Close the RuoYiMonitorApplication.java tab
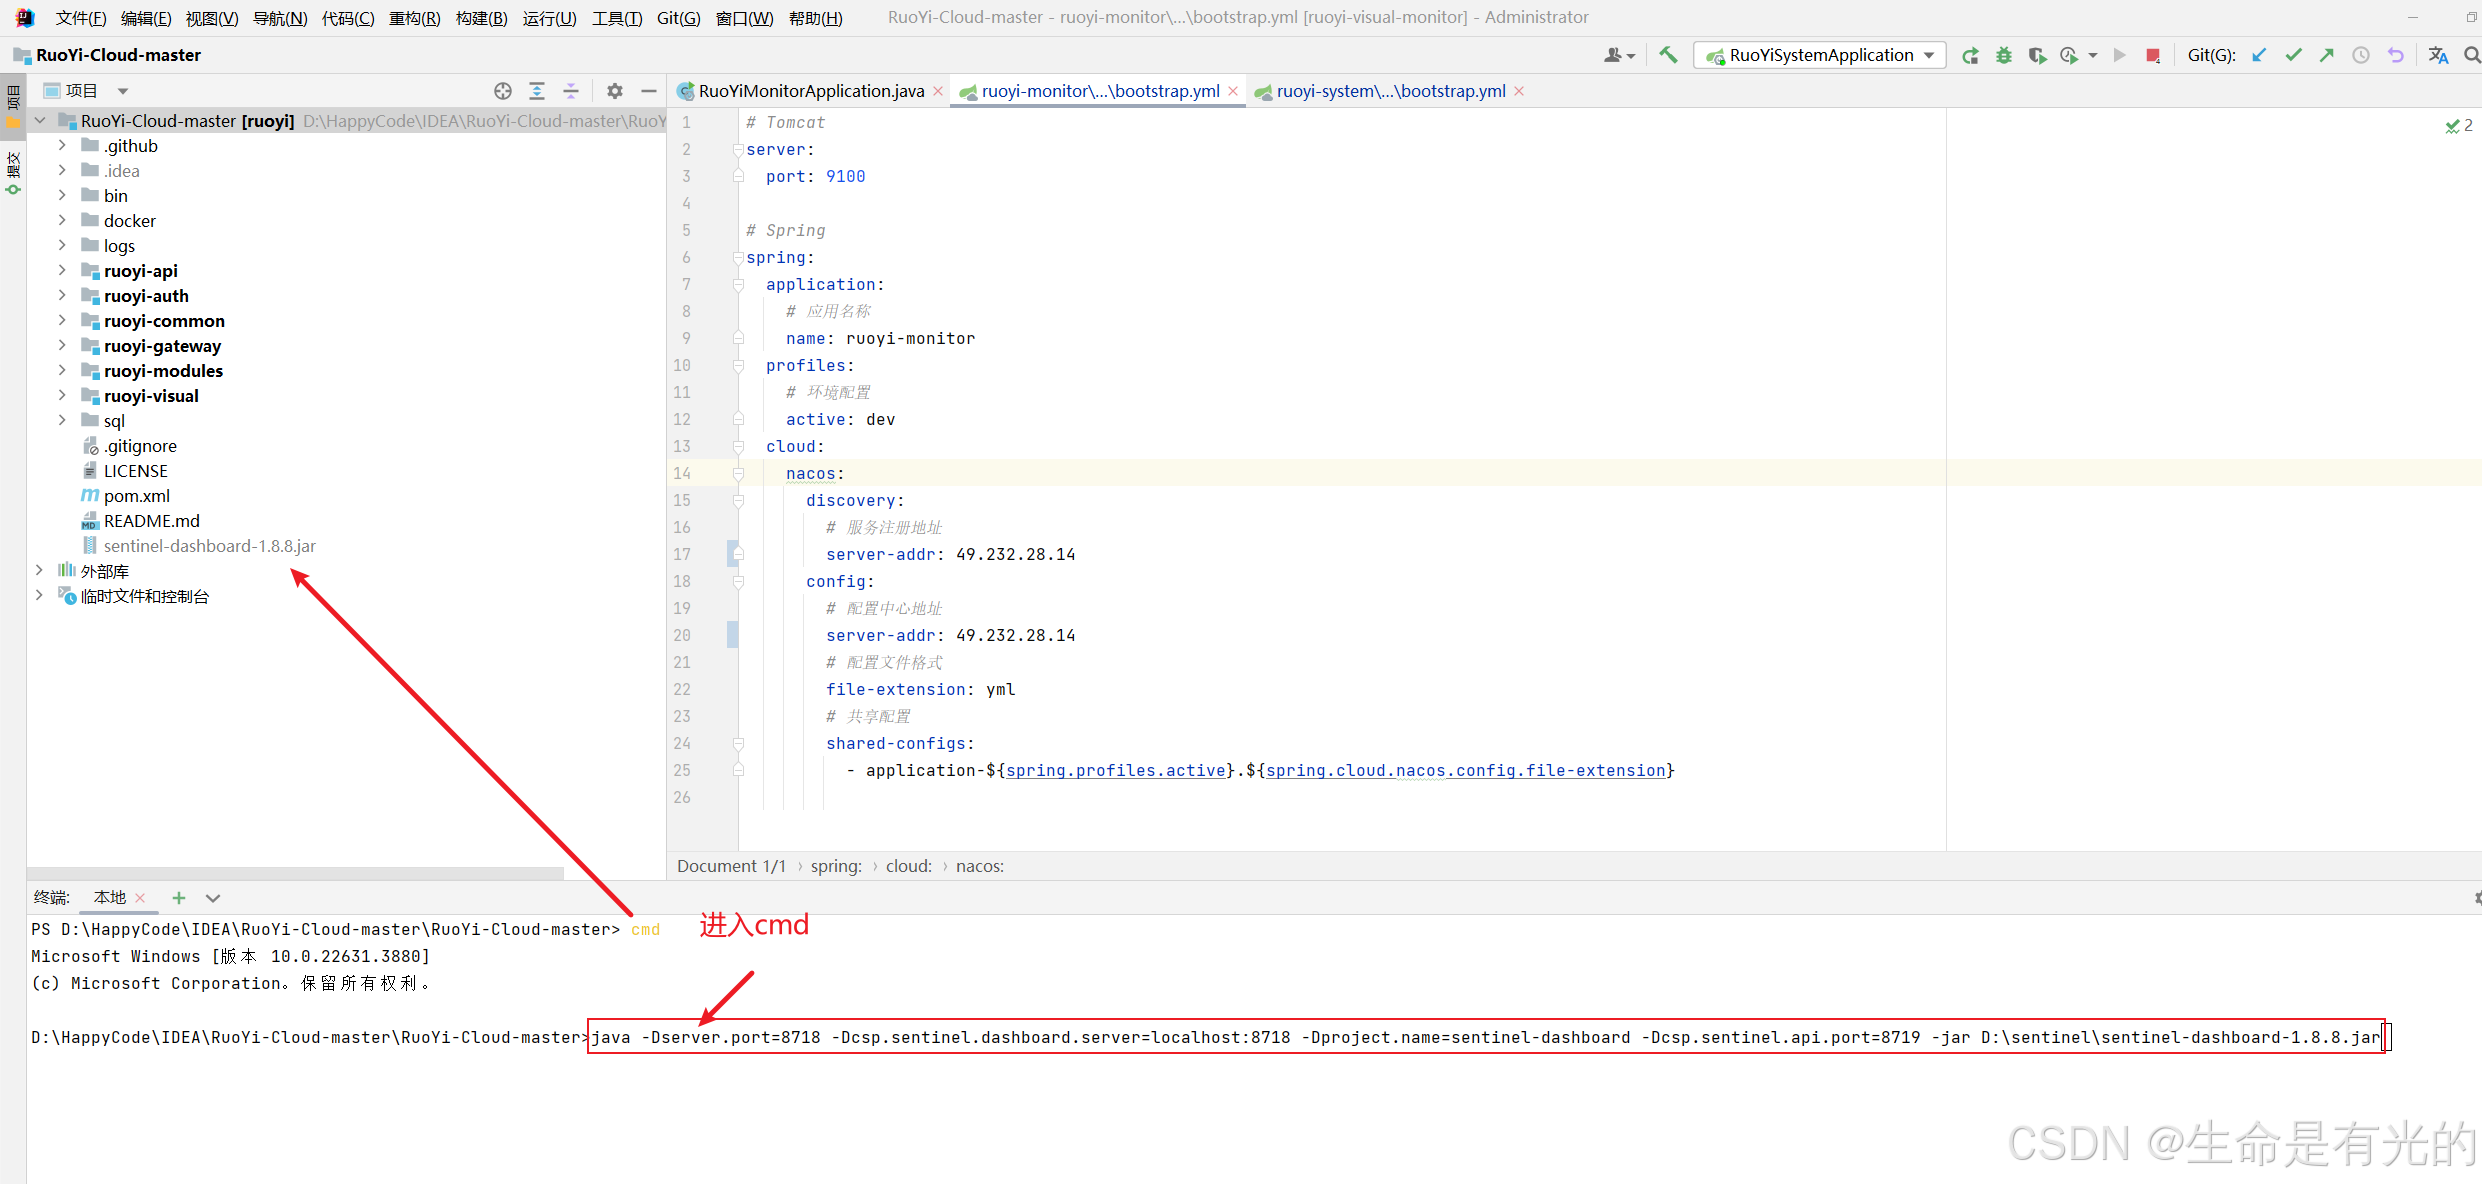The height and width of the screenshot is (1184, 2482). [x=938, y=91]
